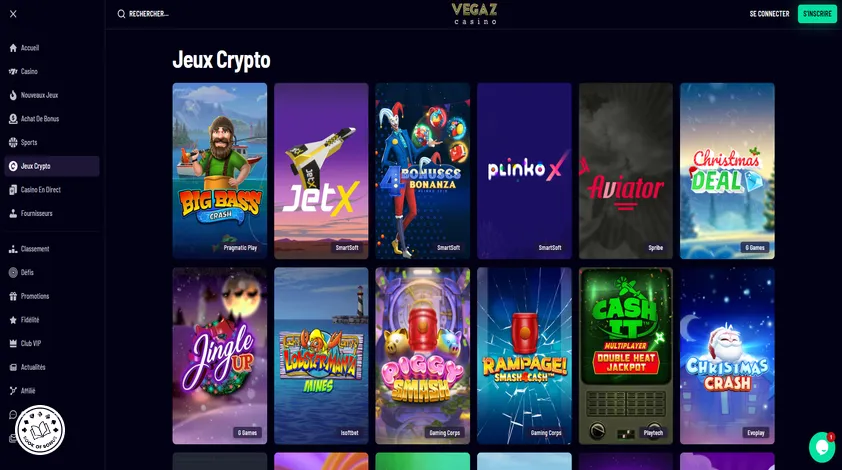The image size is (842, 470).
Task: Click the Vegaz Casino logo
Action: click(475, 13)
